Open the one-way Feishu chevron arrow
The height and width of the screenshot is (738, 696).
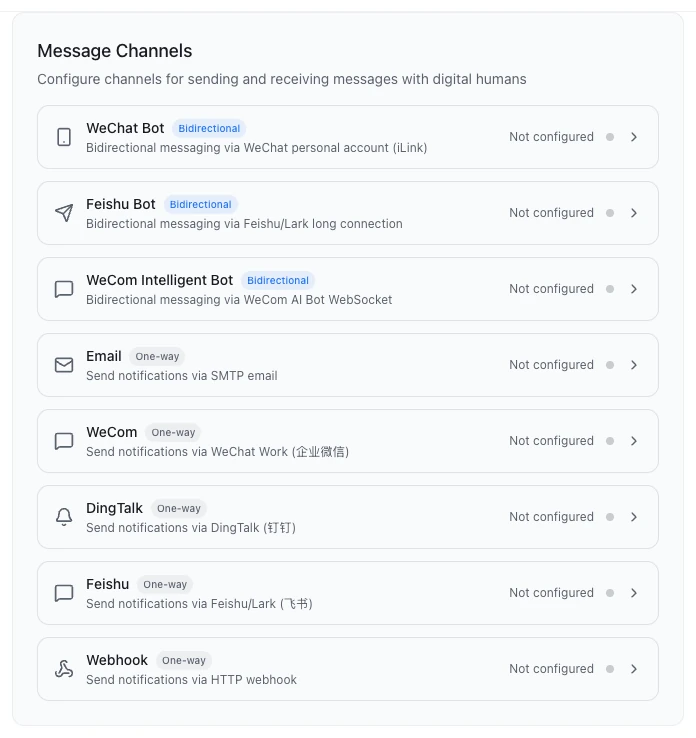[x=634, y=593]
